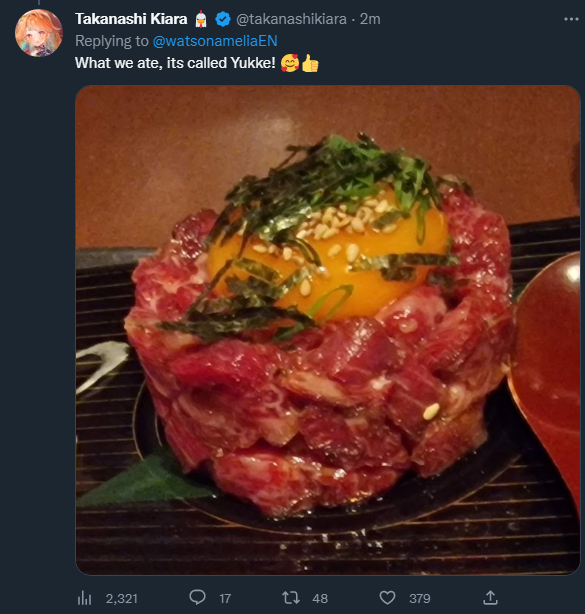Click the tweet text about Yukke
This screenshot has height=614, width=585.
(x=175, y=63)
